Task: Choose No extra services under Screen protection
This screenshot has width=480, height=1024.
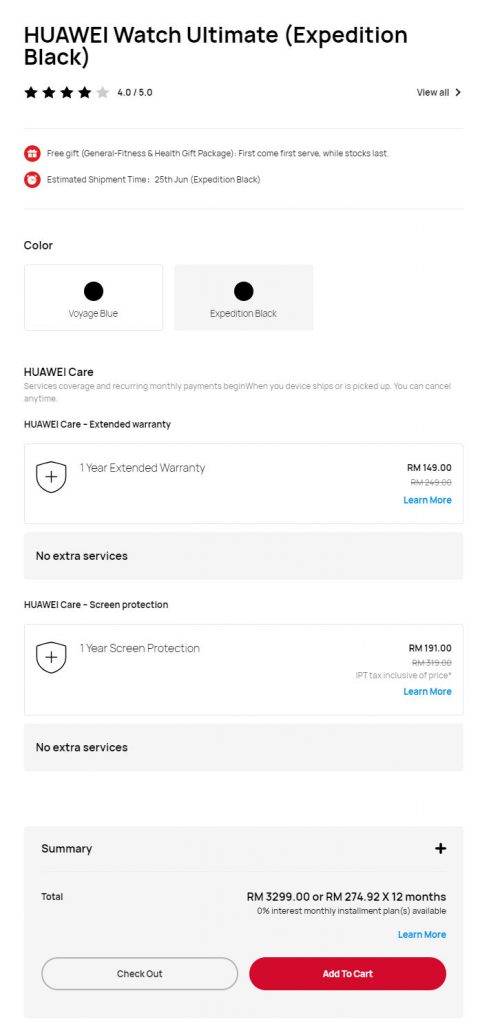Action: [x=244, y=747]
